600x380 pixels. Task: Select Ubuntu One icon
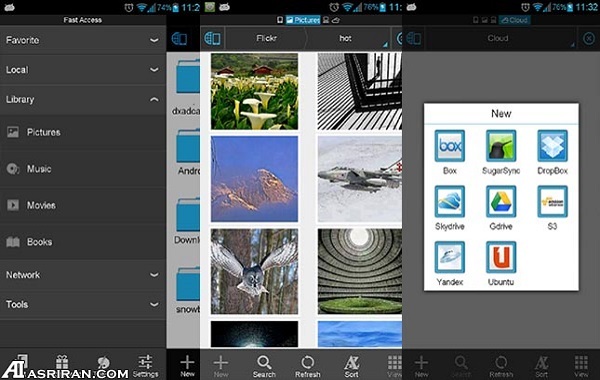click(501, 257)
